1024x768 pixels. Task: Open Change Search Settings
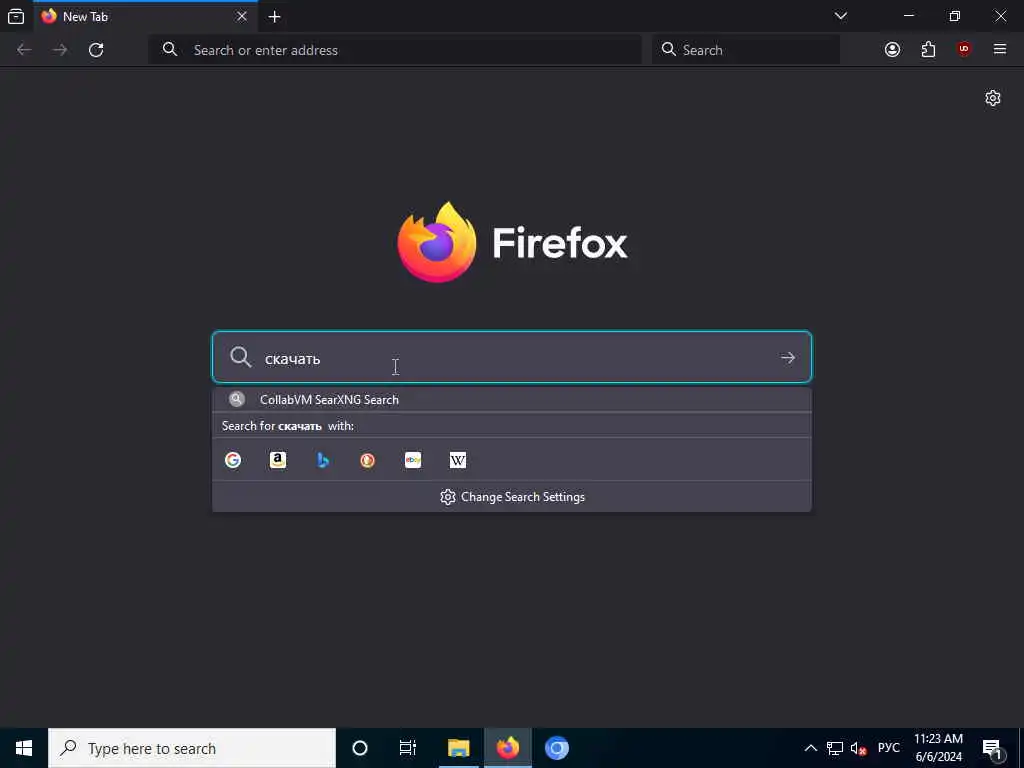[513, 497]
